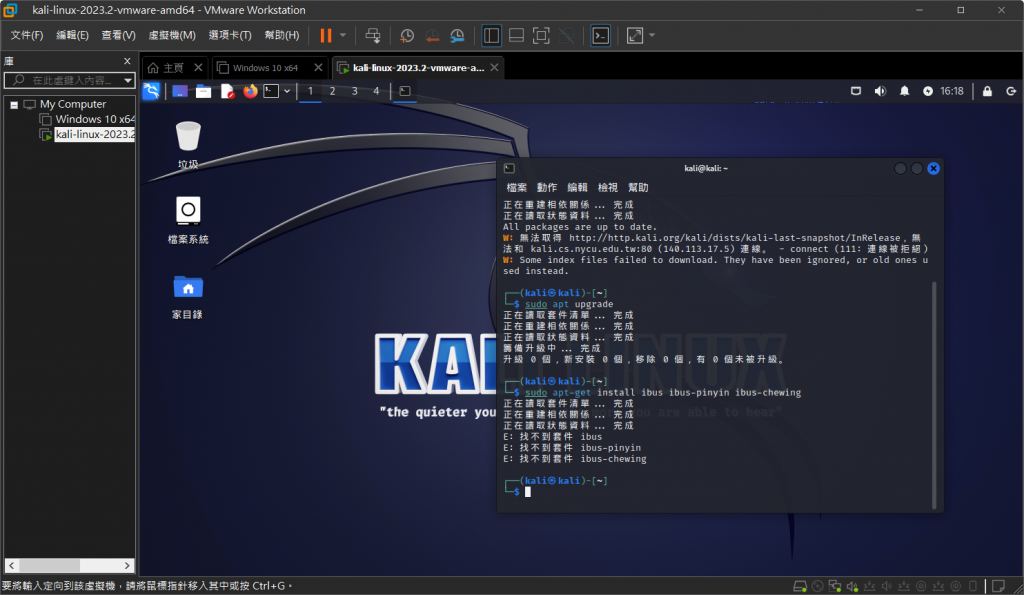
Task: Open the Kali power manager icon
Action: tap(928, 91)
